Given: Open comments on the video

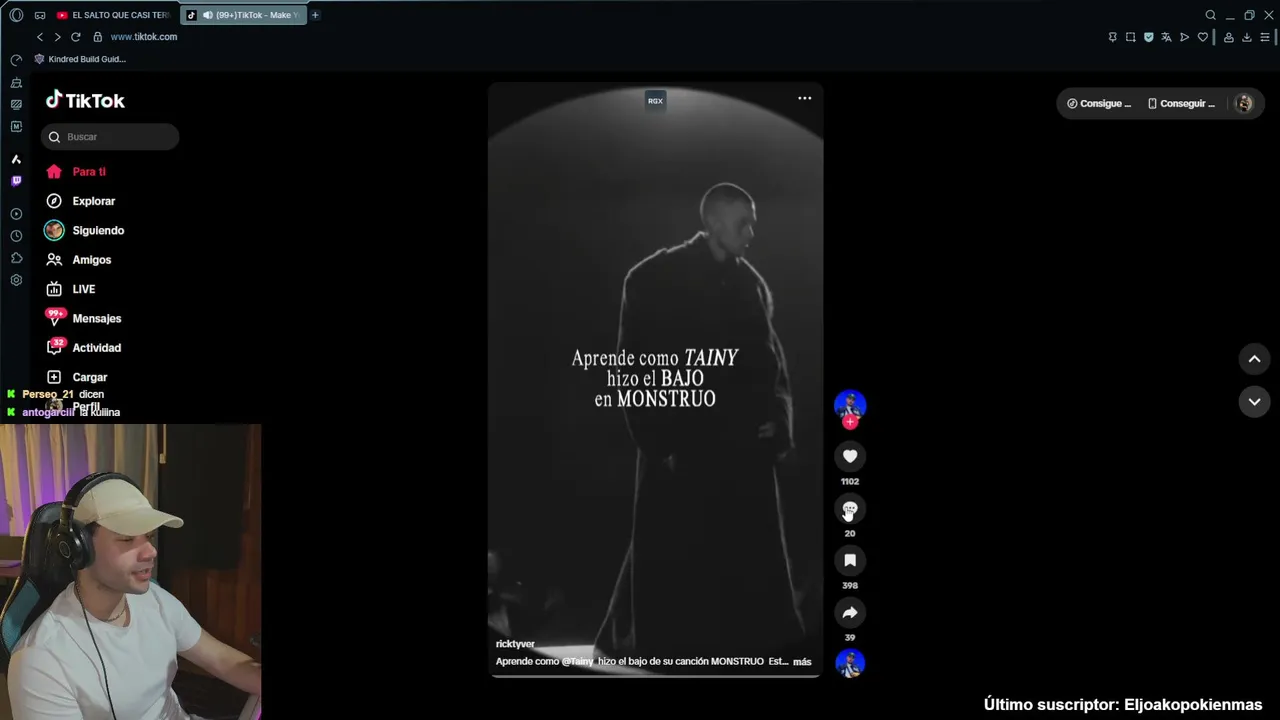Looking at the screenshot, I should point(850,509).
